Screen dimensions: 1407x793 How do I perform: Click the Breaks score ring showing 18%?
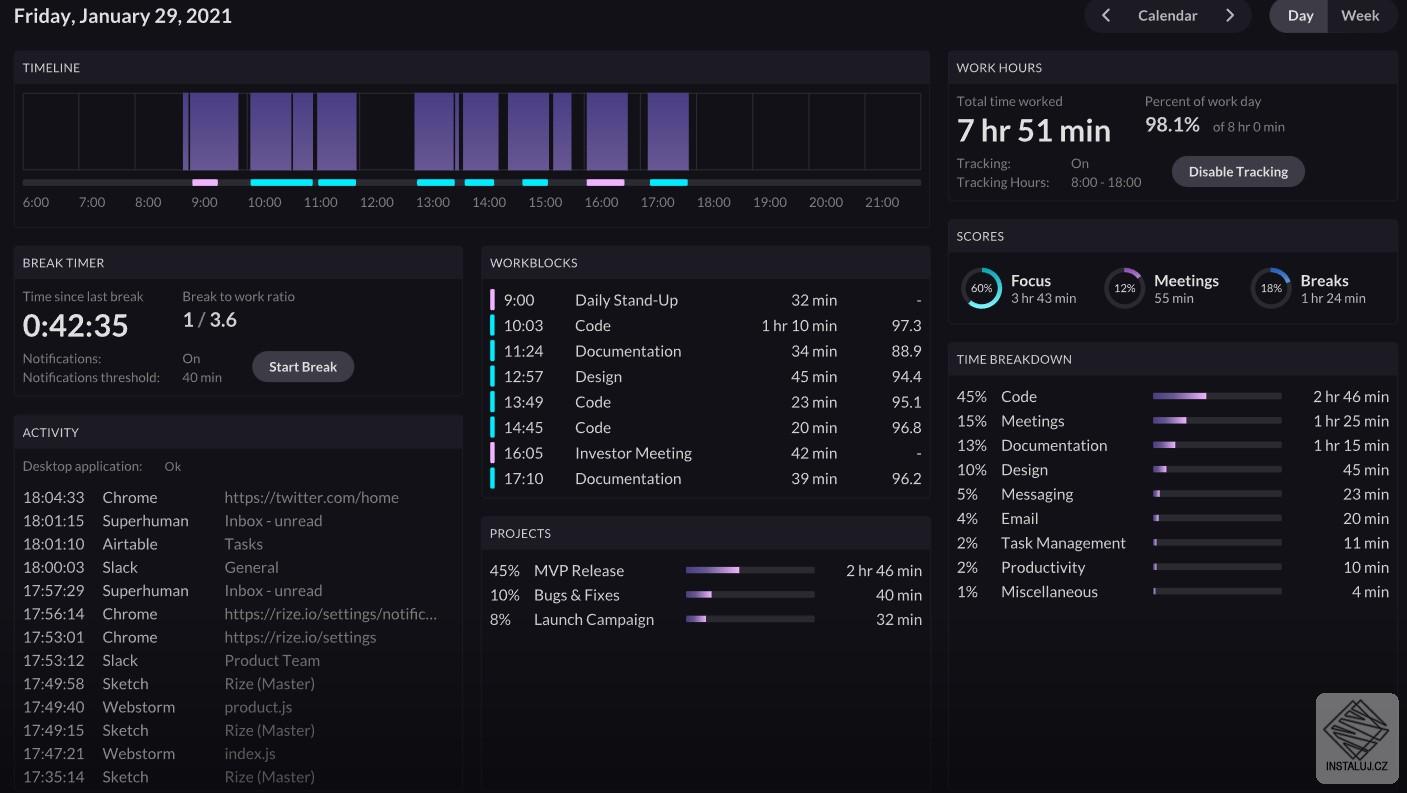click(1271, 288)
